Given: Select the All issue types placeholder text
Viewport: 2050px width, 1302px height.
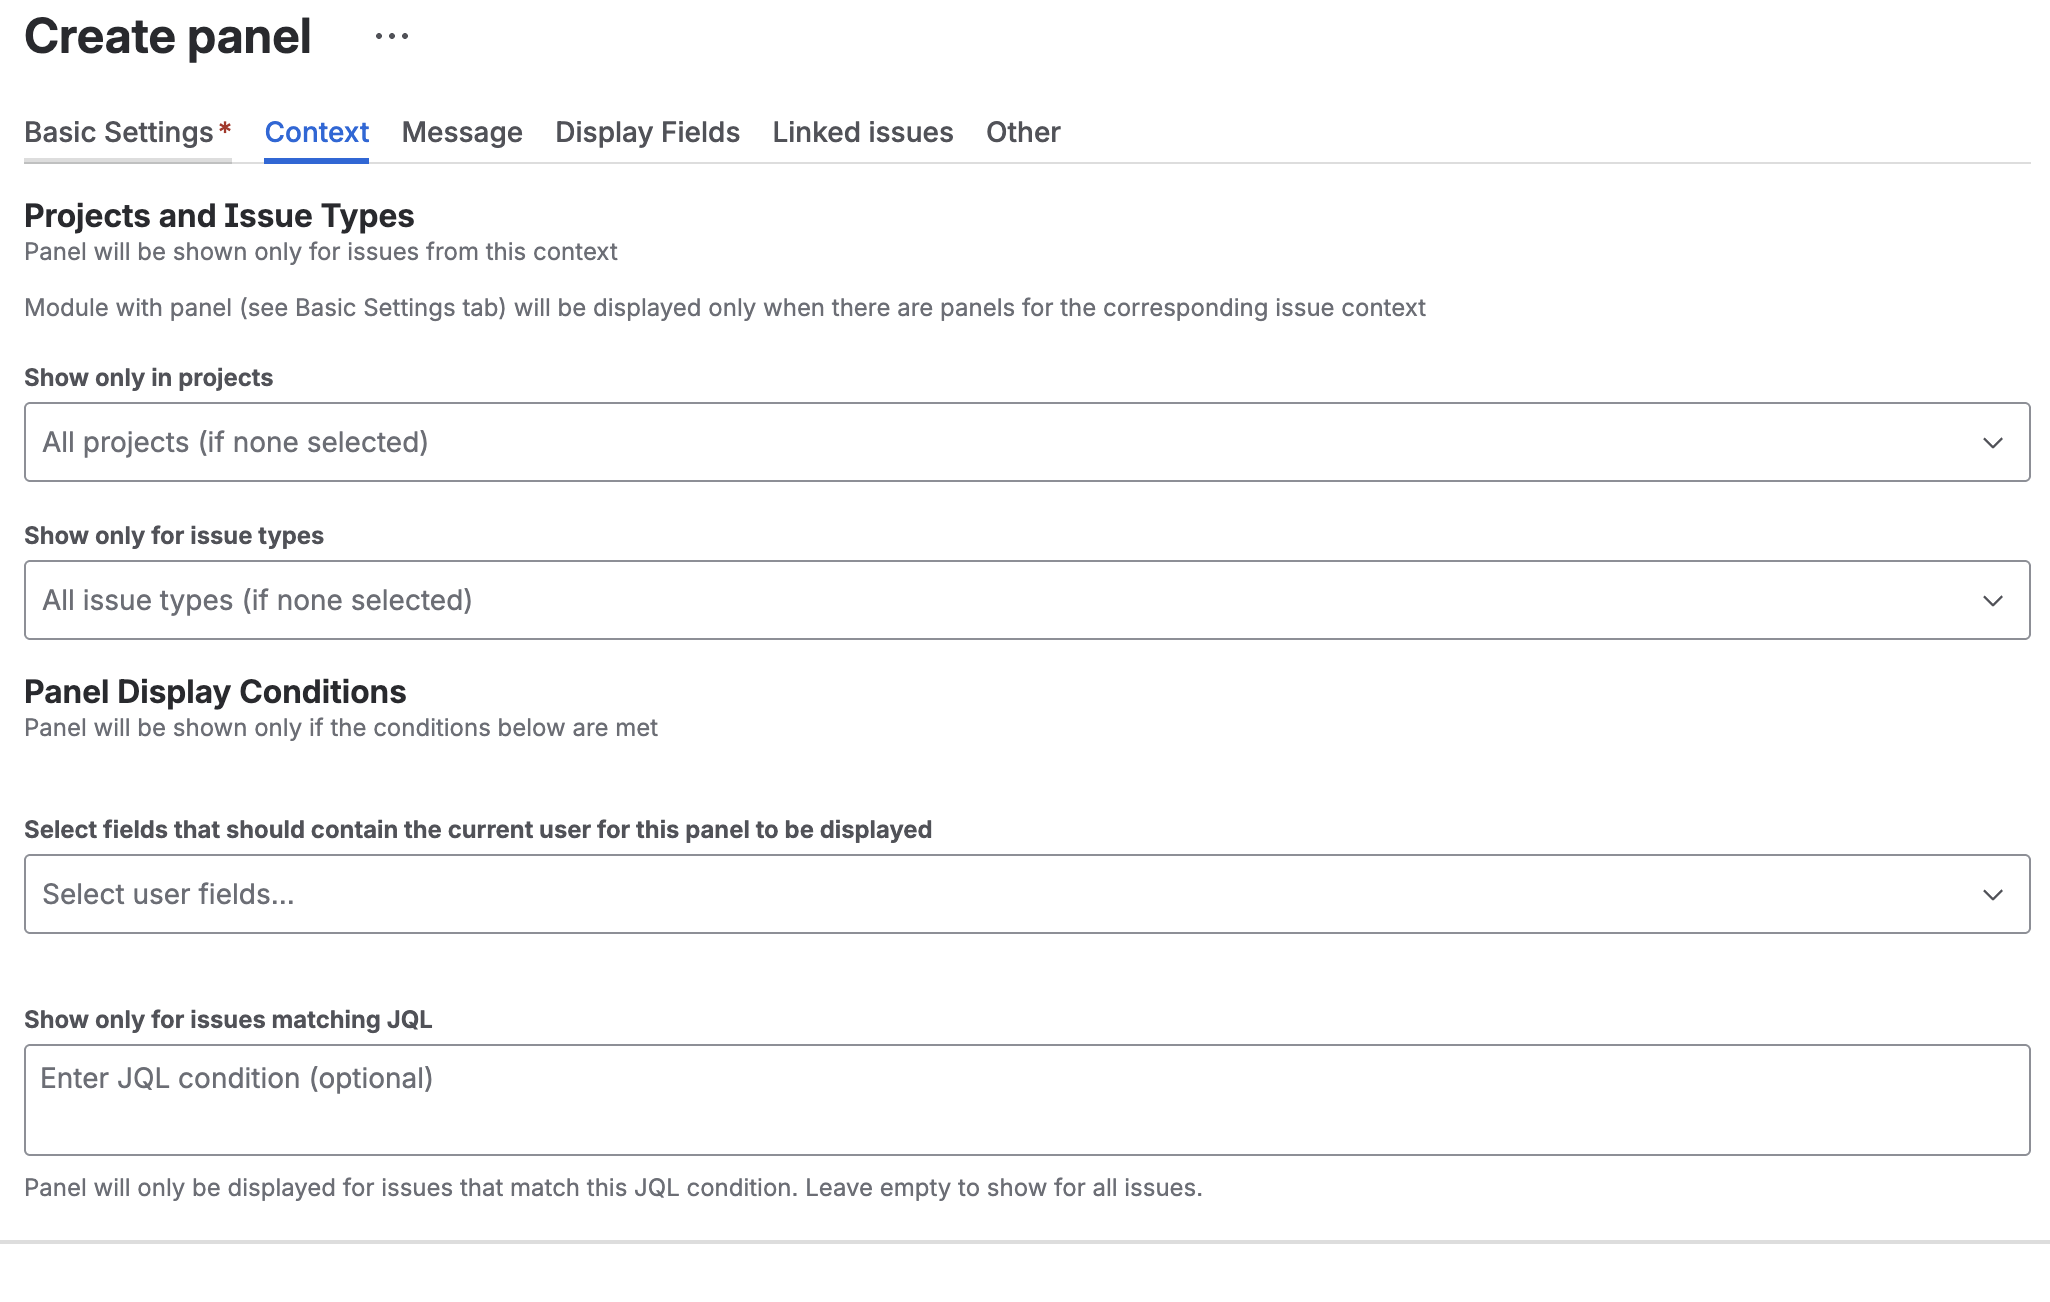Looking at the screenshot, I should [x=255, y=599].
